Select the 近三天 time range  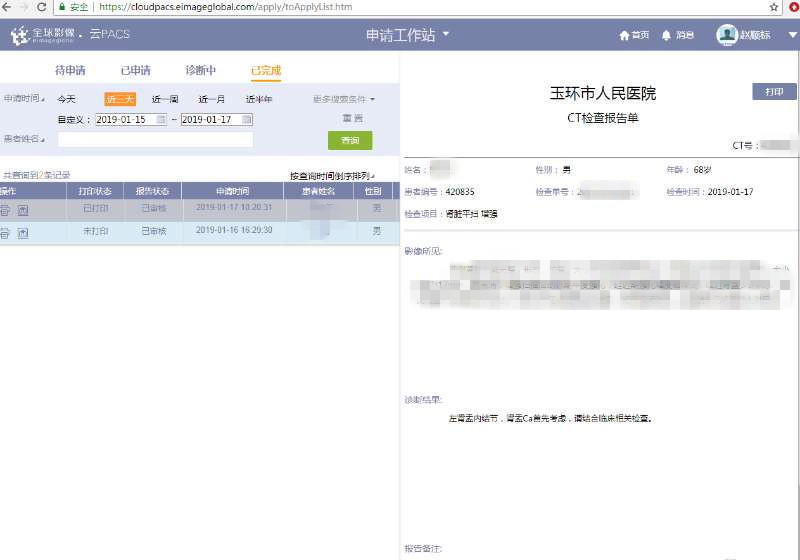click(120, 99)
